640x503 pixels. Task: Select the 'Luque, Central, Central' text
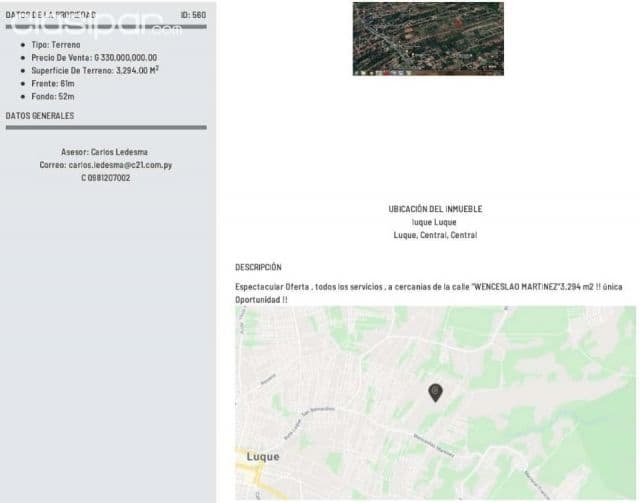click(x=435, y=235)
